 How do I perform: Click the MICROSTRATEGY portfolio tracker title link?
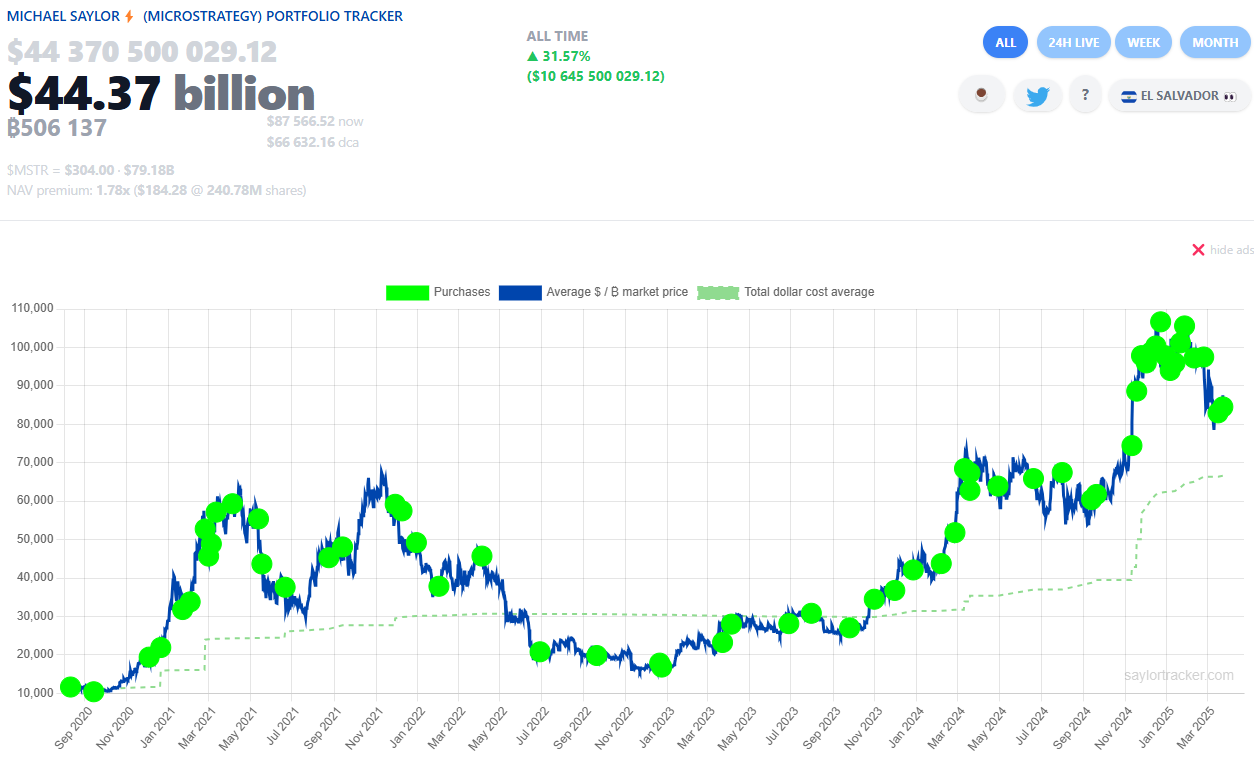[275, 15]
